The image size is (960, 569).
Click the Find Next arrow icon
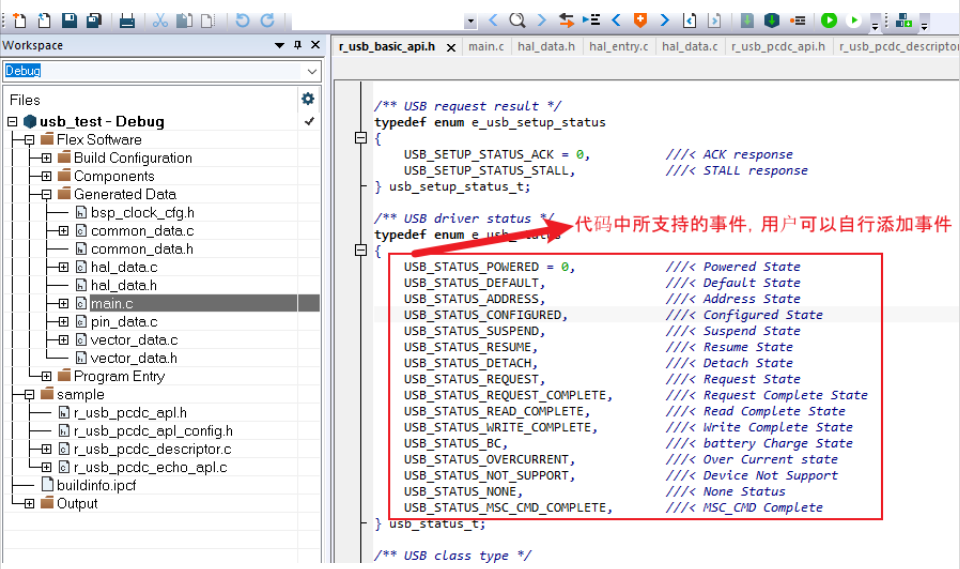click(542, 21)
